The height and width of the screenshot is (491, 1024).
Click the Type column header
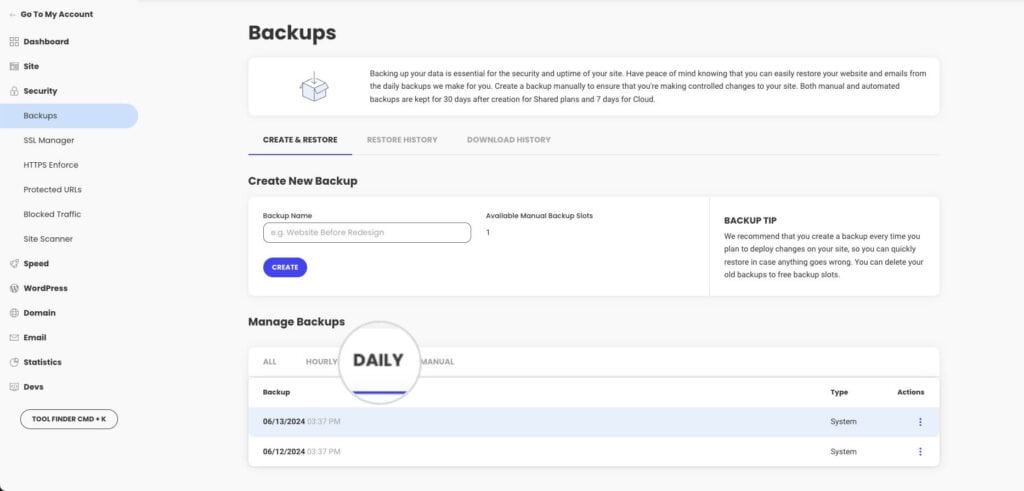pos(839,392)
